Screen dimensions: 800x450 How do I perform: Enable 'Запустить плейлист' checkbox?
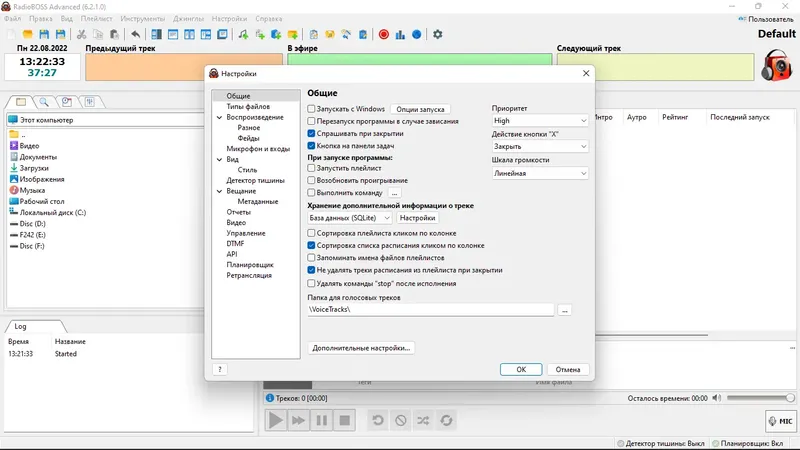(x=311, y=168)
